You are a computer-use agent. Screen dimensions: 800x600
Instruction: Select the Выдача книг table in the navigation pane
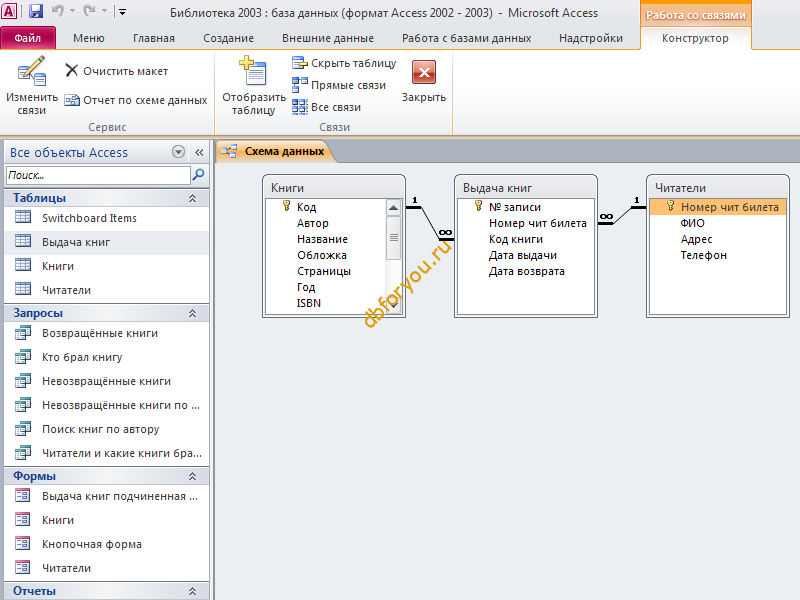107,242
